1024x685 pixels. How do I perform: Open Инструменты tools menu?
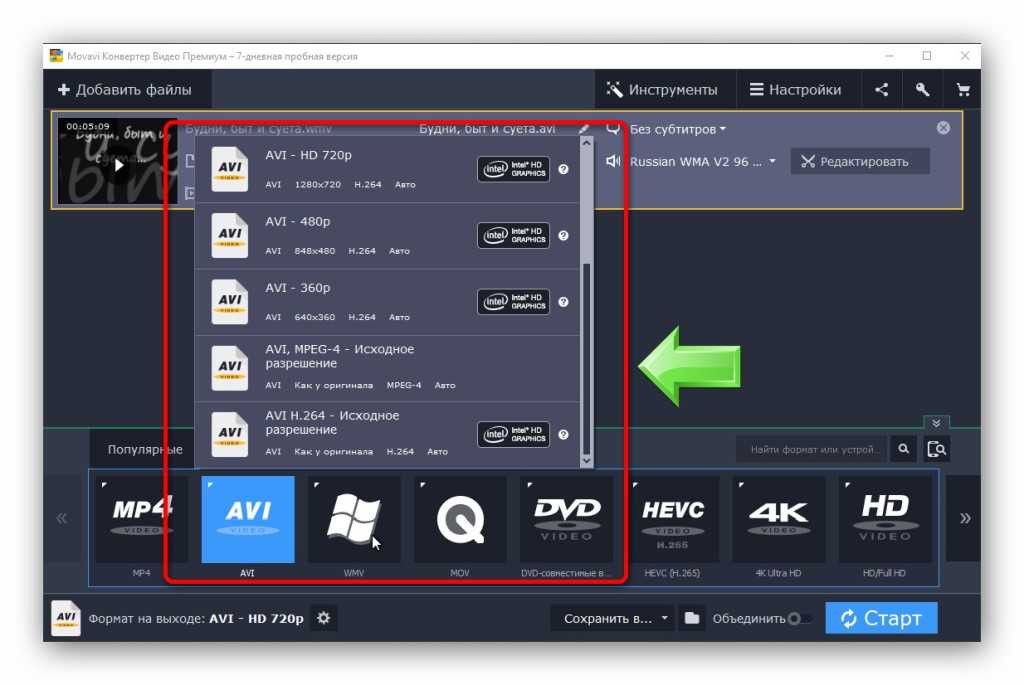(x=662, y=89)
